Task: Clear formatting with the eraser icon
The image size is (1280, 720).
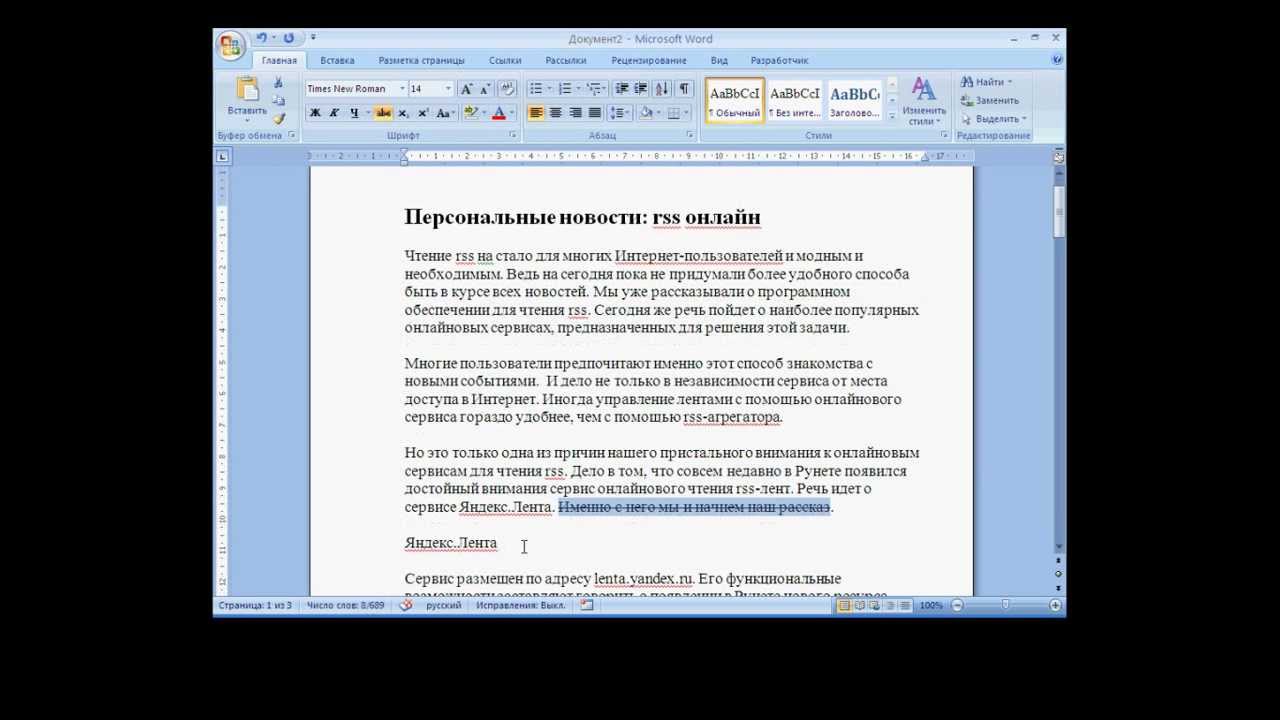Action: click(507, 89)
